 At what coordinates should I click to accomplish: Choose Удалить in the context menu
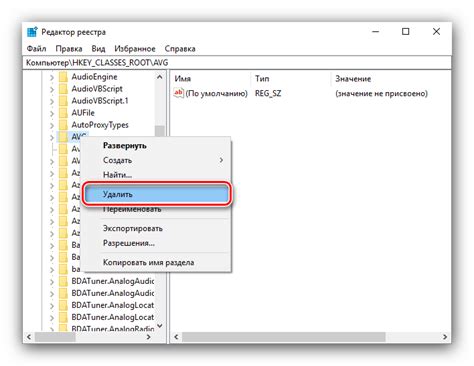click(x=157, y=194)
